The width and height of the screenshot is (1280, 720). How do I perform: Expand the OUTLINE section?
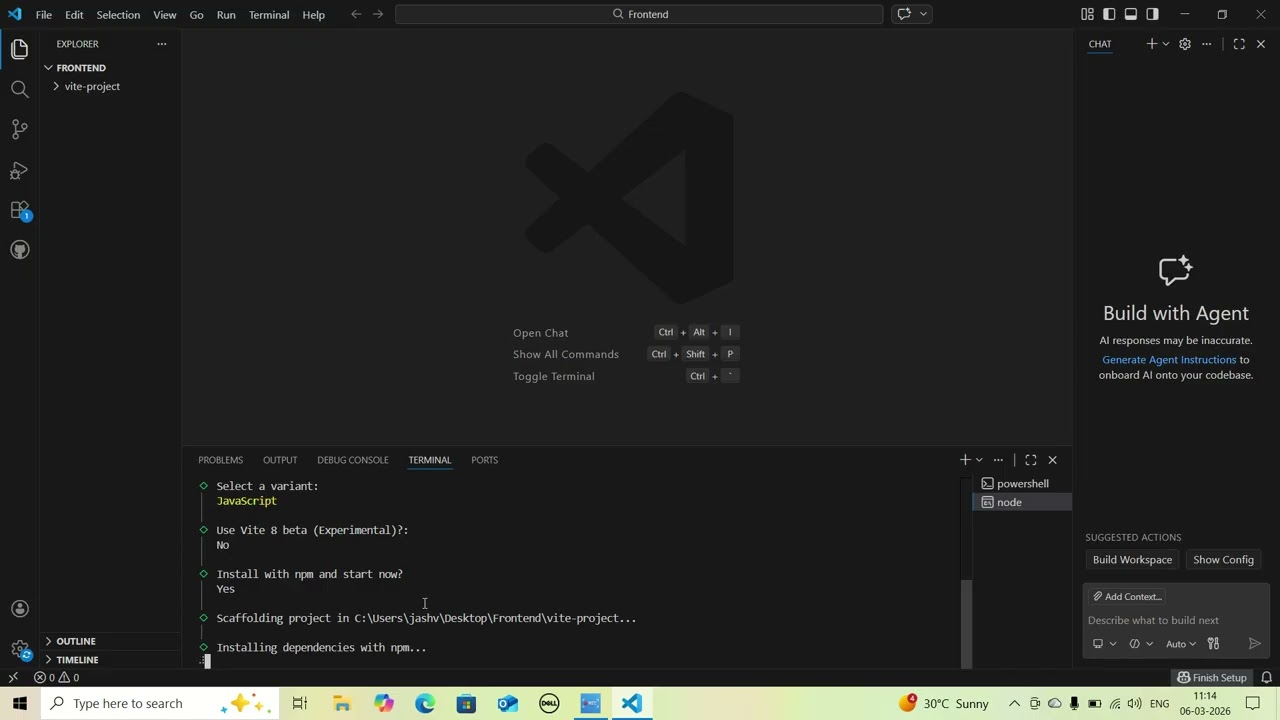[x=110, y=641]
